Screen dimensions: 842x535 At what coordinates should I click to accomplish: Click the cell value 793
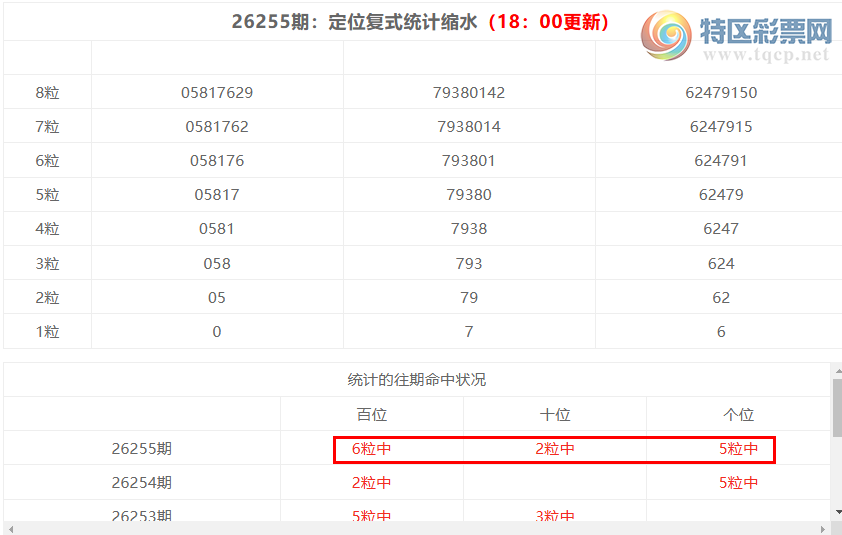469,263
